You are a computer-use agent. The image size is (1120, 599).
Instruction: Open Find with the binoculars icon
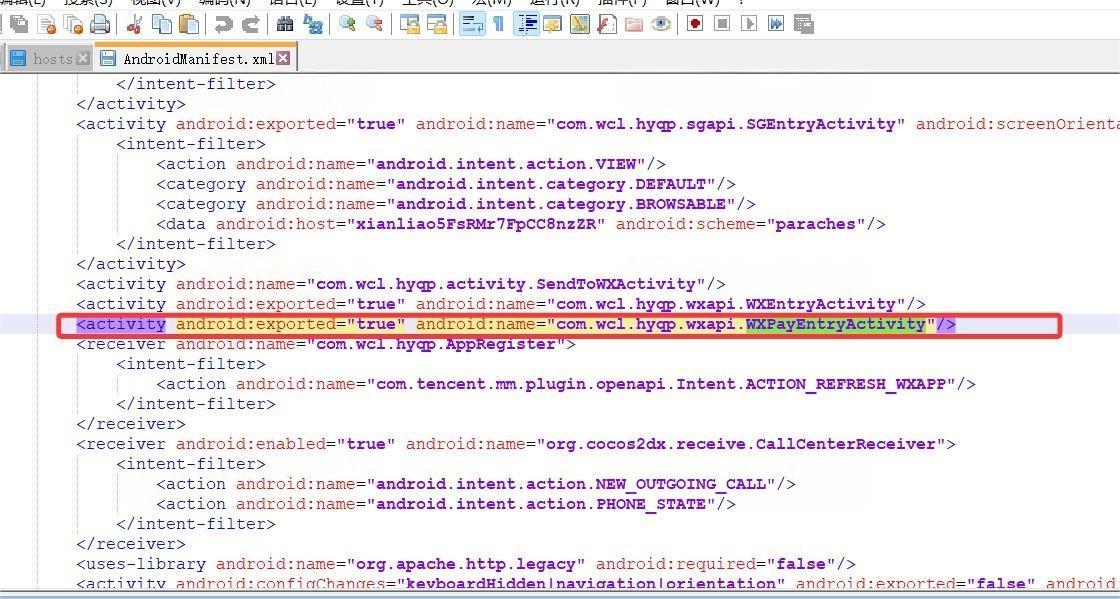[285, 24]
